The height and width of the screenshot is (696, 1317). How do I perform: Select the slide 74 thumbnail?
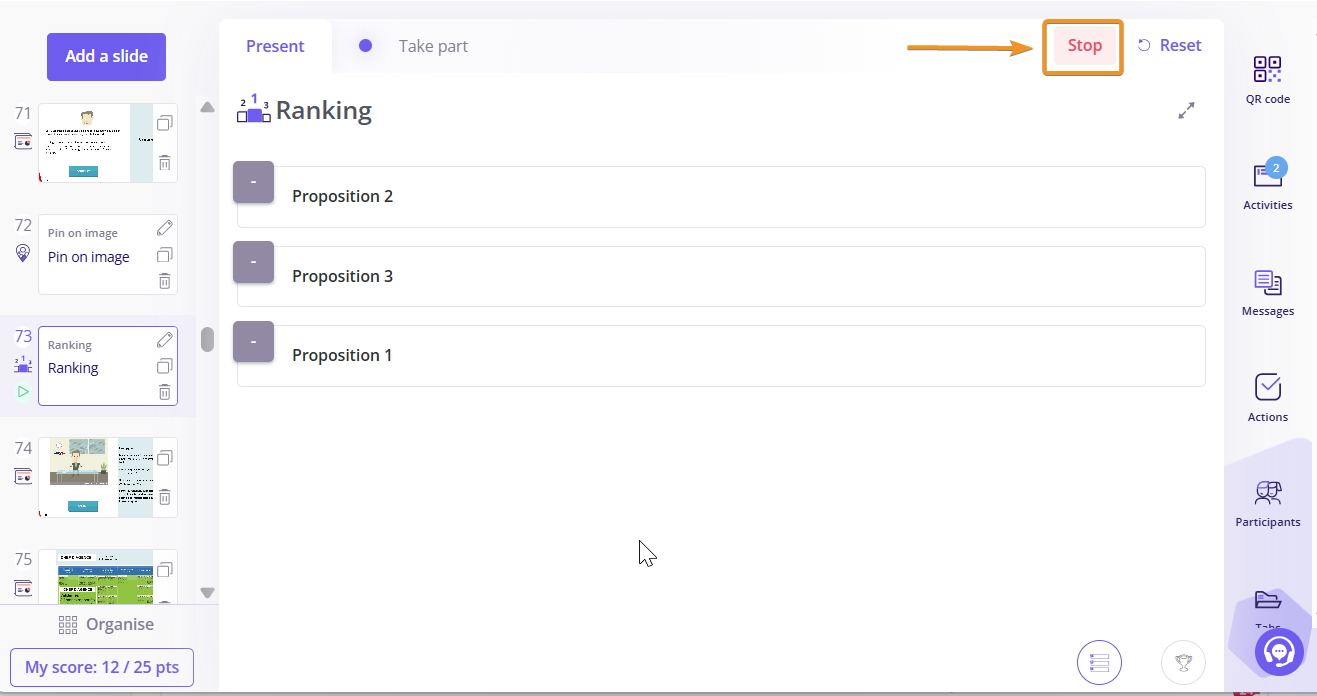(96, 477)
